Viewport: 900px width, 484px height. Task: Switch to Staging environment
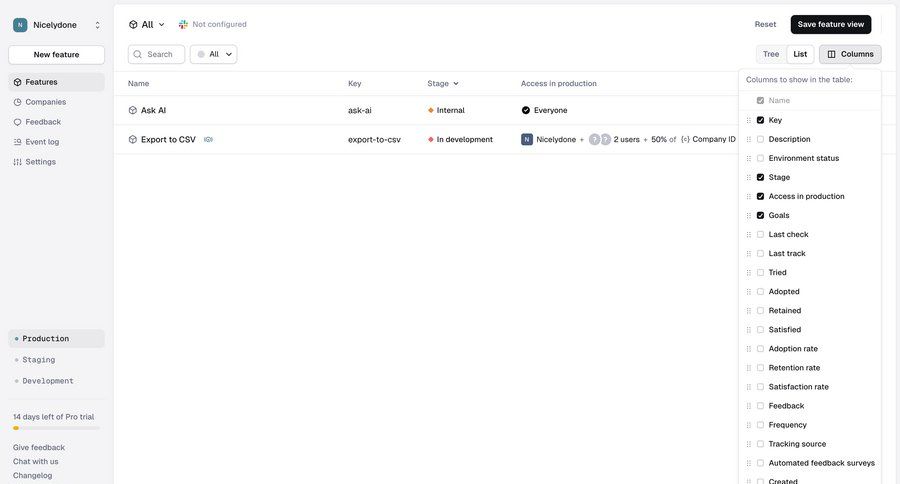coord(56,360)
